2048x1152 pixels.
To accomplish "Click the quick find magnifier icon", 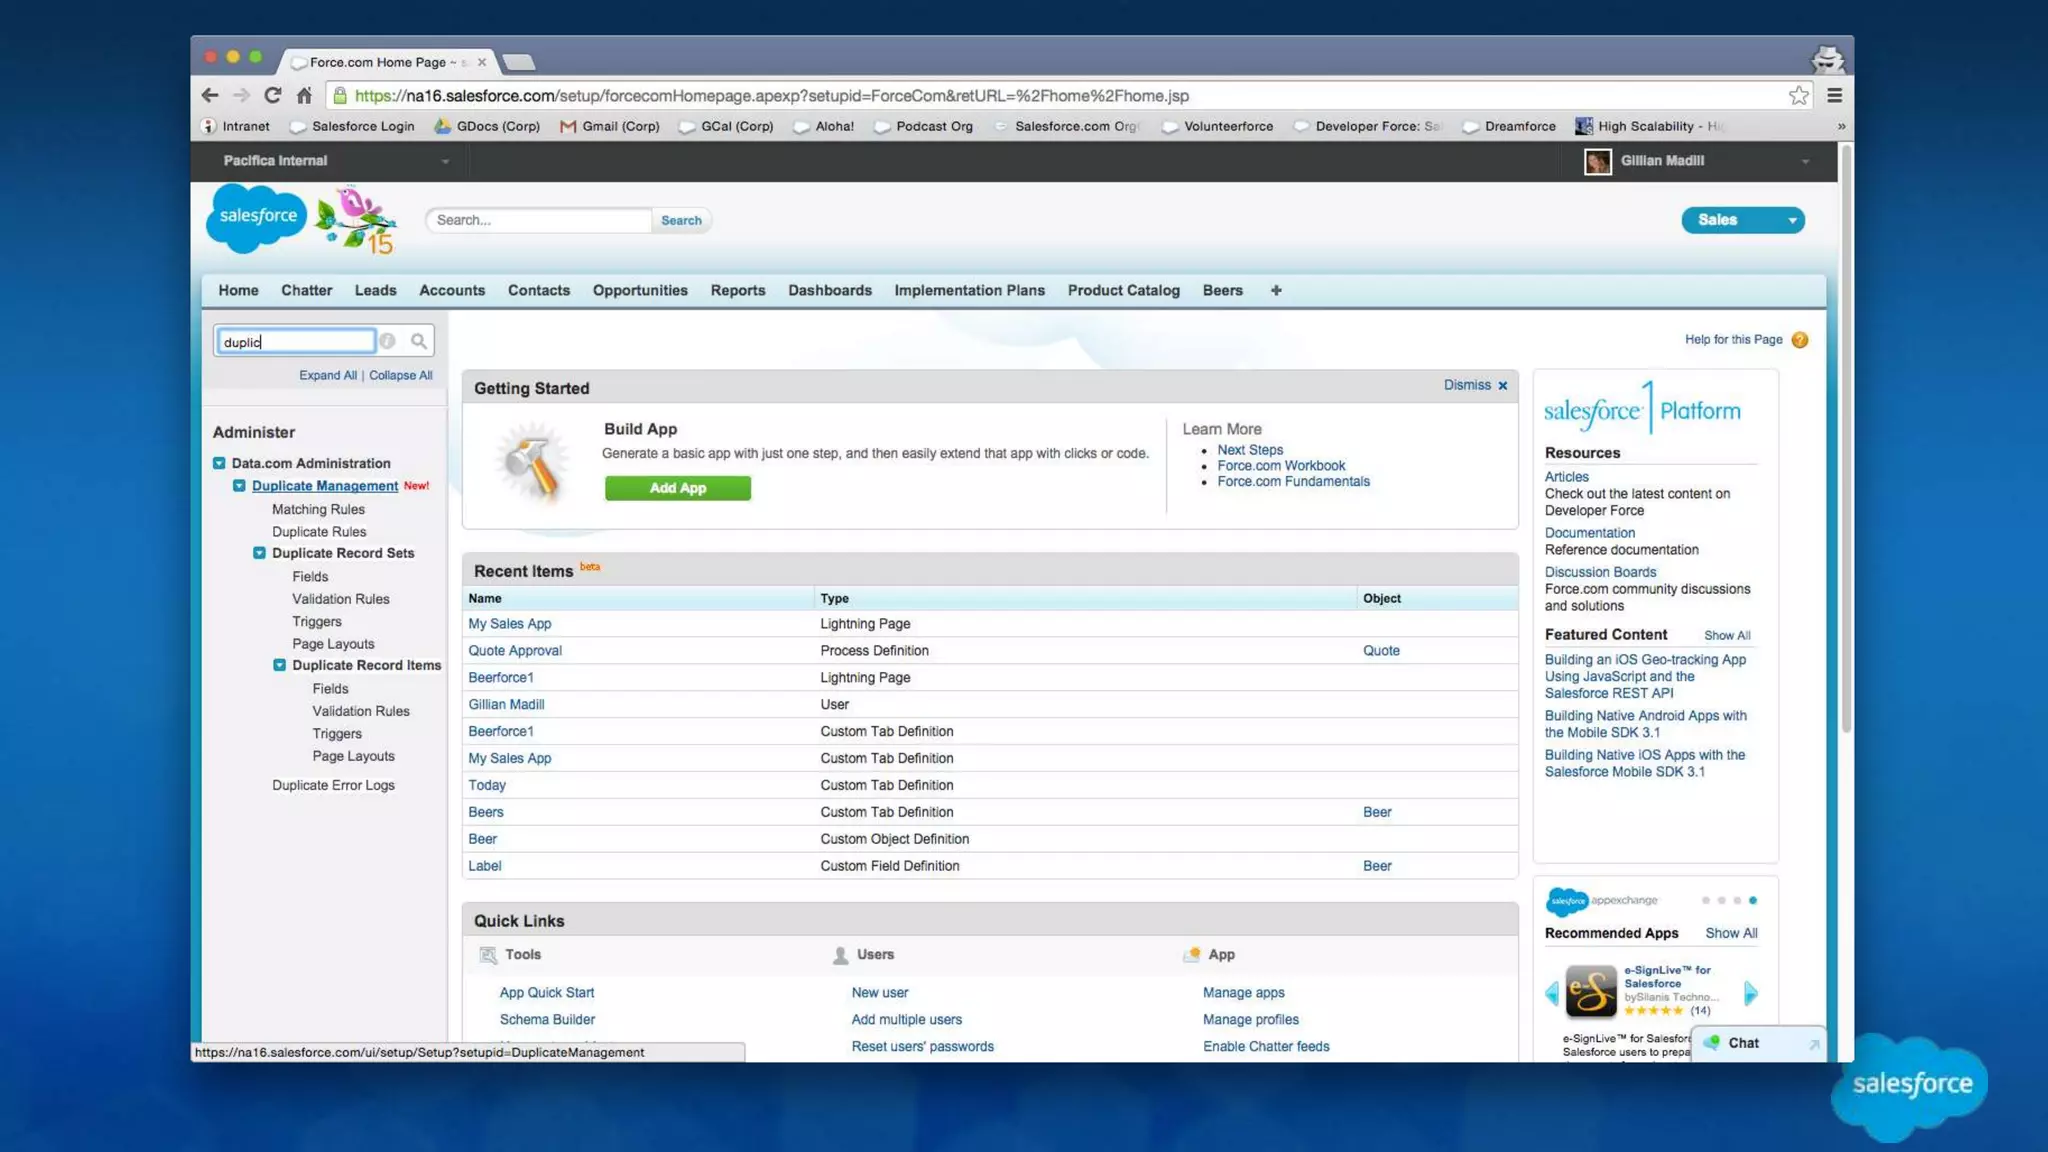I will 418,341.
